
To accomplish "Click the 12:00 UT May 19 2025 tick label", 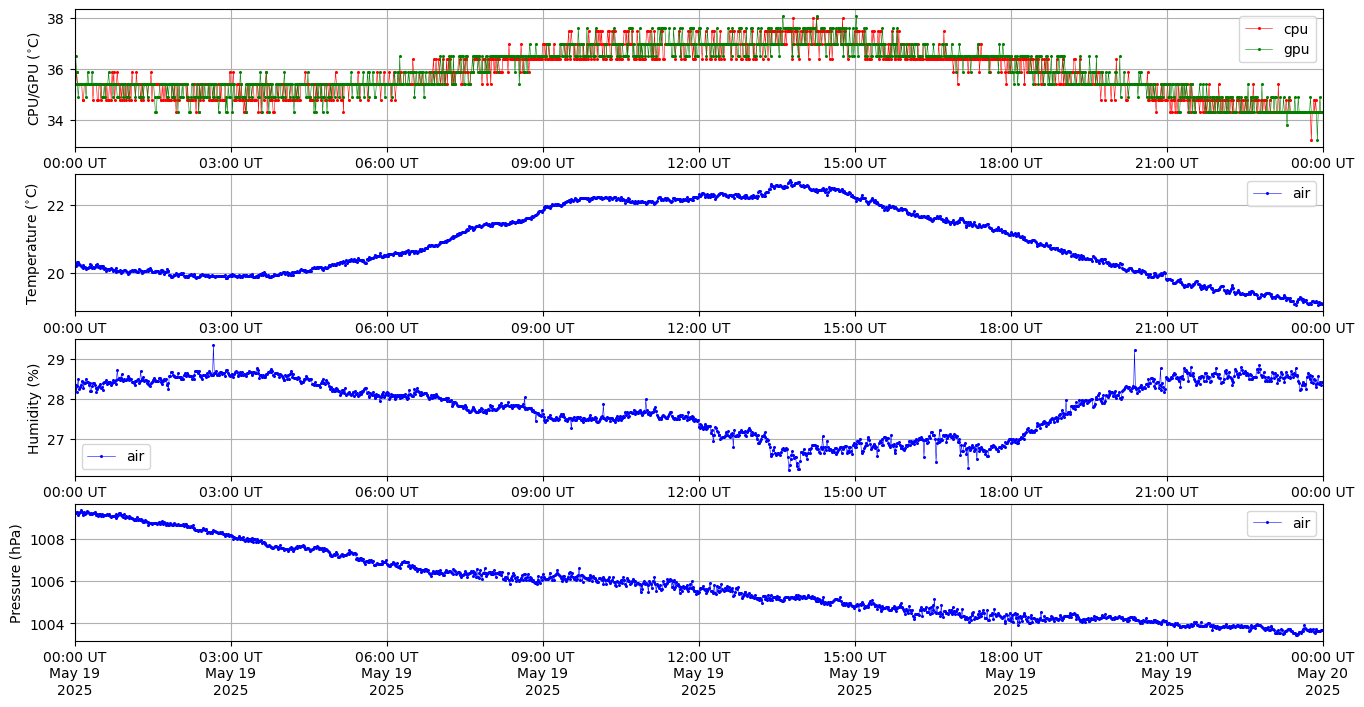I will (x=698, y=673).
